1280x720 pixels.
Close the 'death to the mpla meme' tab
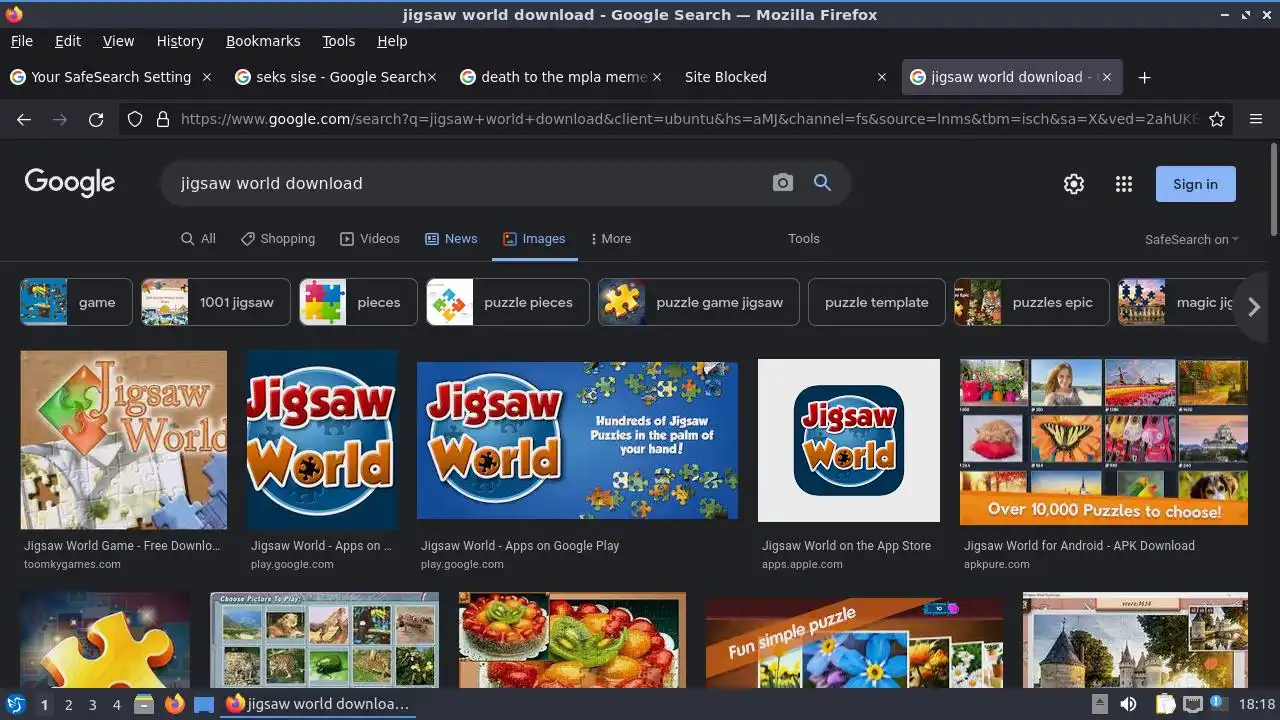point(657,77)
